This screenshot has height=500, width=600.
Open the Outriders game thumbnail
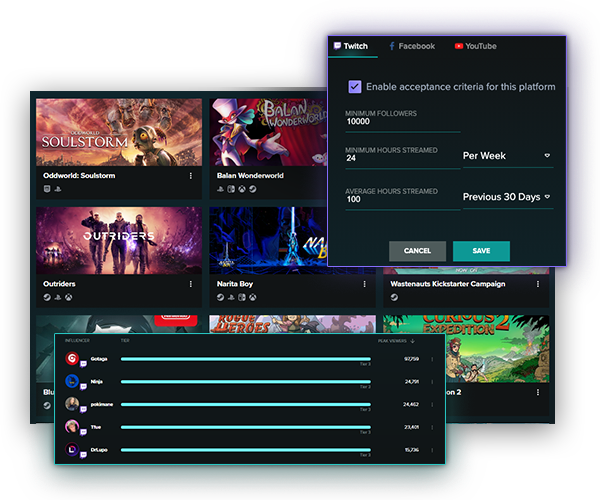click(119, 241)
